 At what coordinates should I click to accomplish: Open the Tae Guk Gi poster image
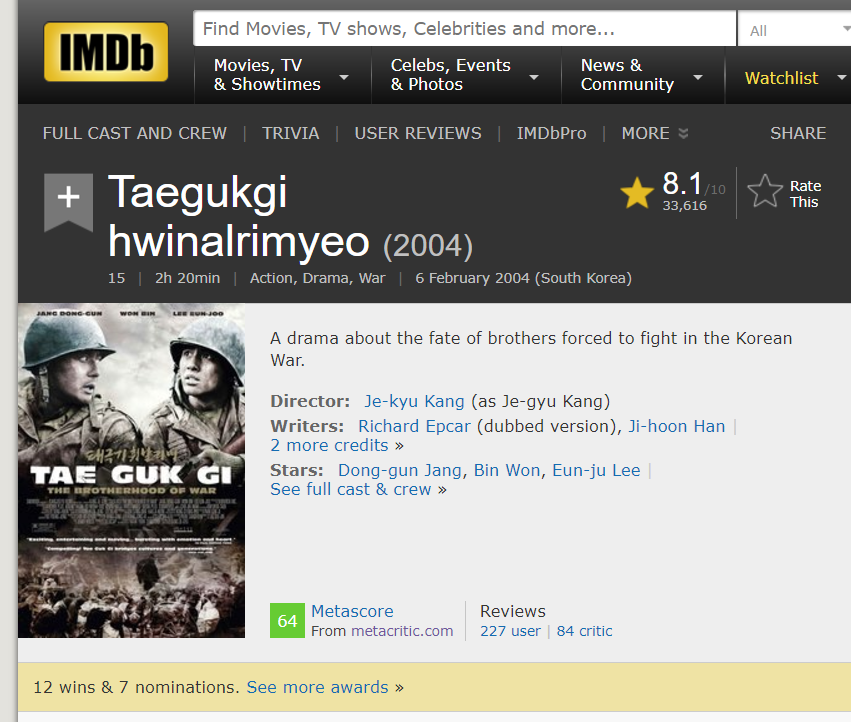(131, 470)
